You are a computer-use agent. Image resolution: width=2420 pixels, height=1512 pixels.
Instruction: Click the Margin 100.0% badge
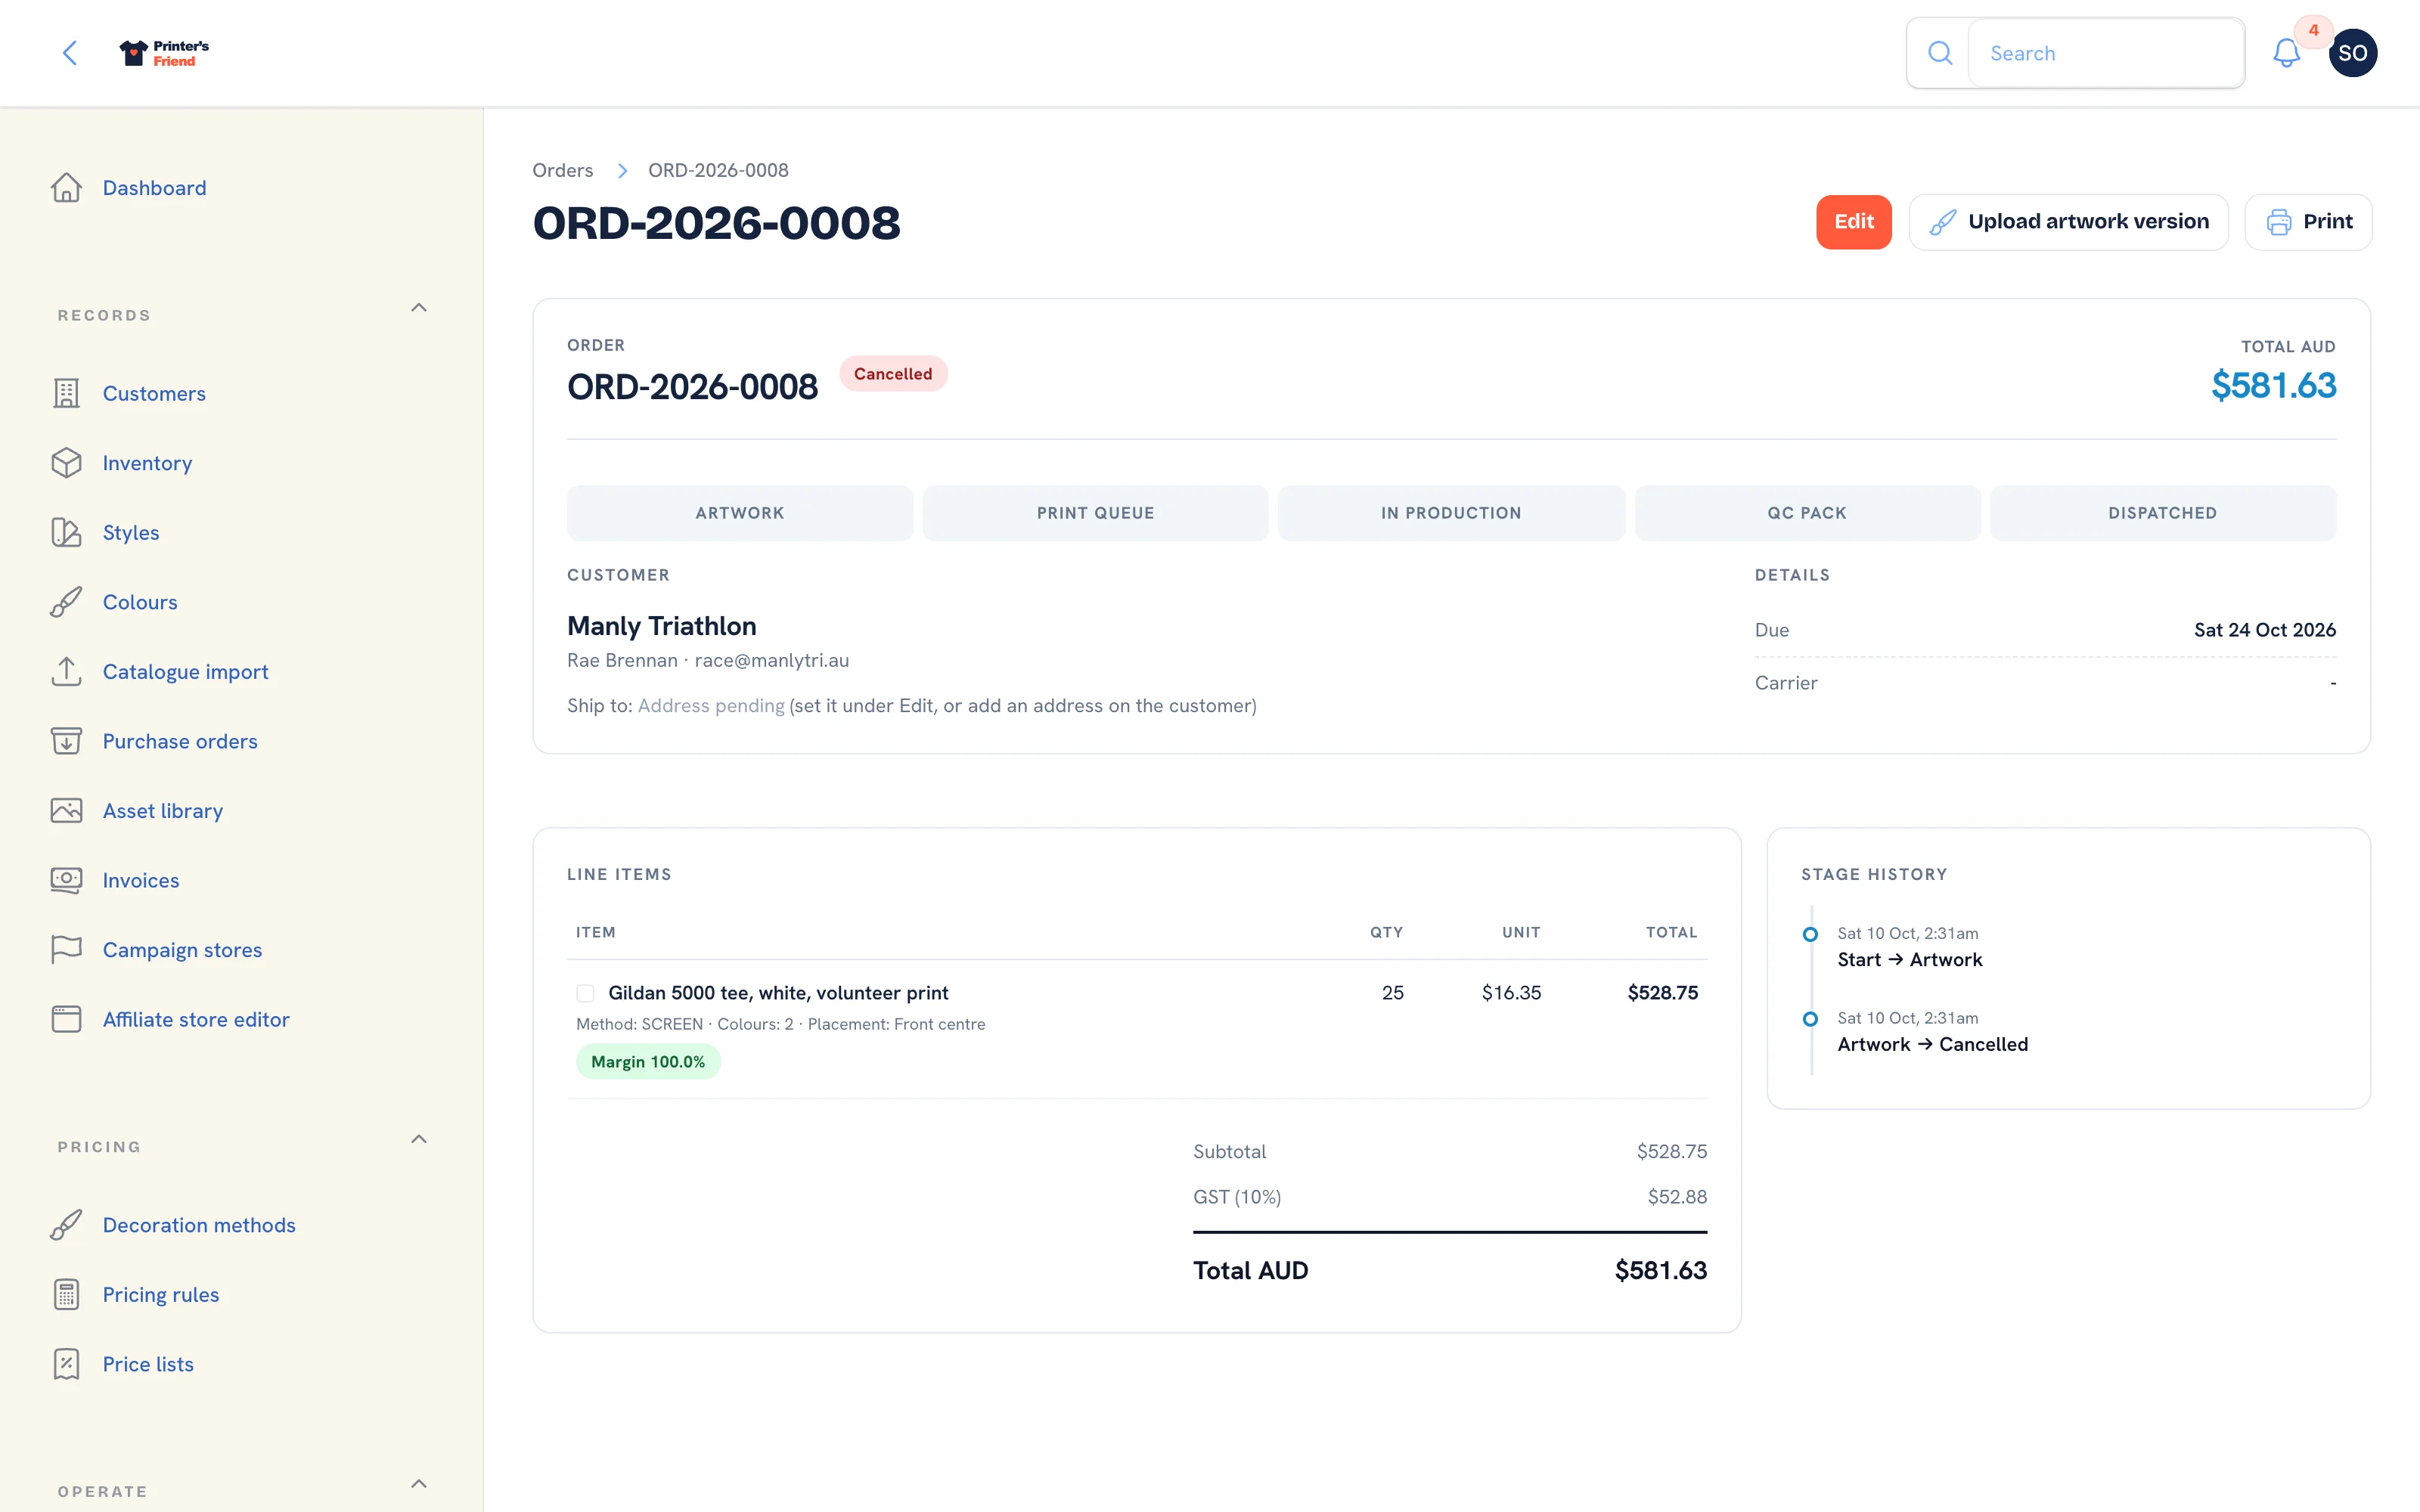648,1062
